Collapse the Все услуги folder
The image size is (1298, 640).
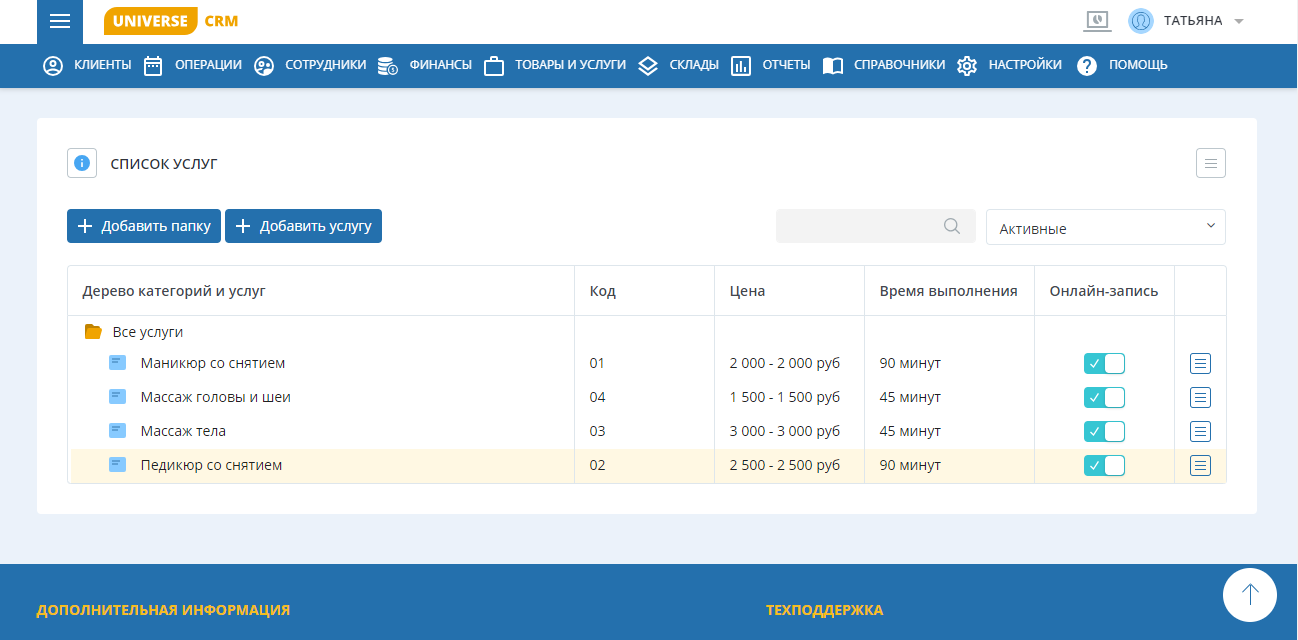94,332
